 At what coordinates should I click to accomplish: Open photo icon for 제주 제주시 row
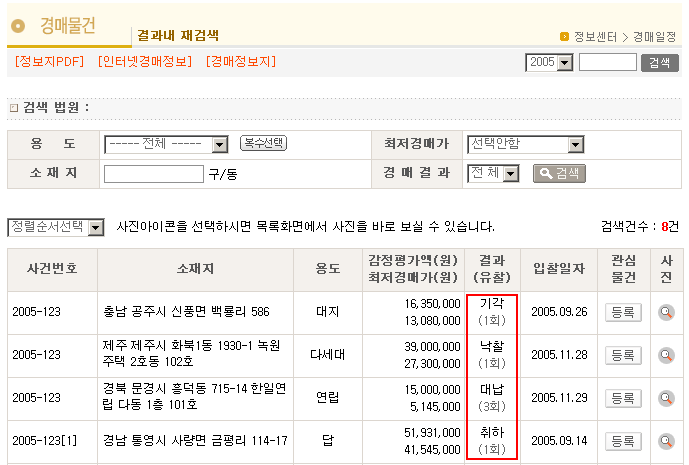(x=666, y=355)
